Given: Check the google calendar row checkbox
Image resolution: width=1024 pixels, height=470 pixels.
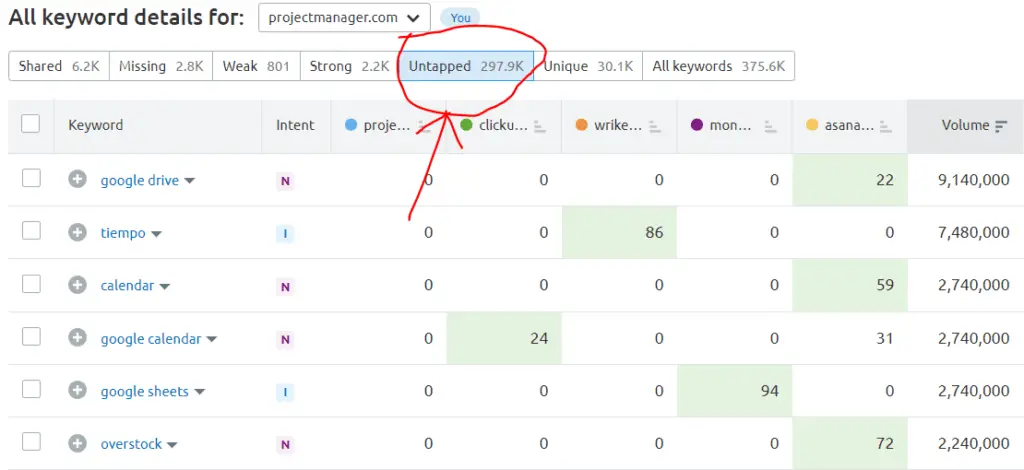Looking at the screenshot, I should (31, 336).
